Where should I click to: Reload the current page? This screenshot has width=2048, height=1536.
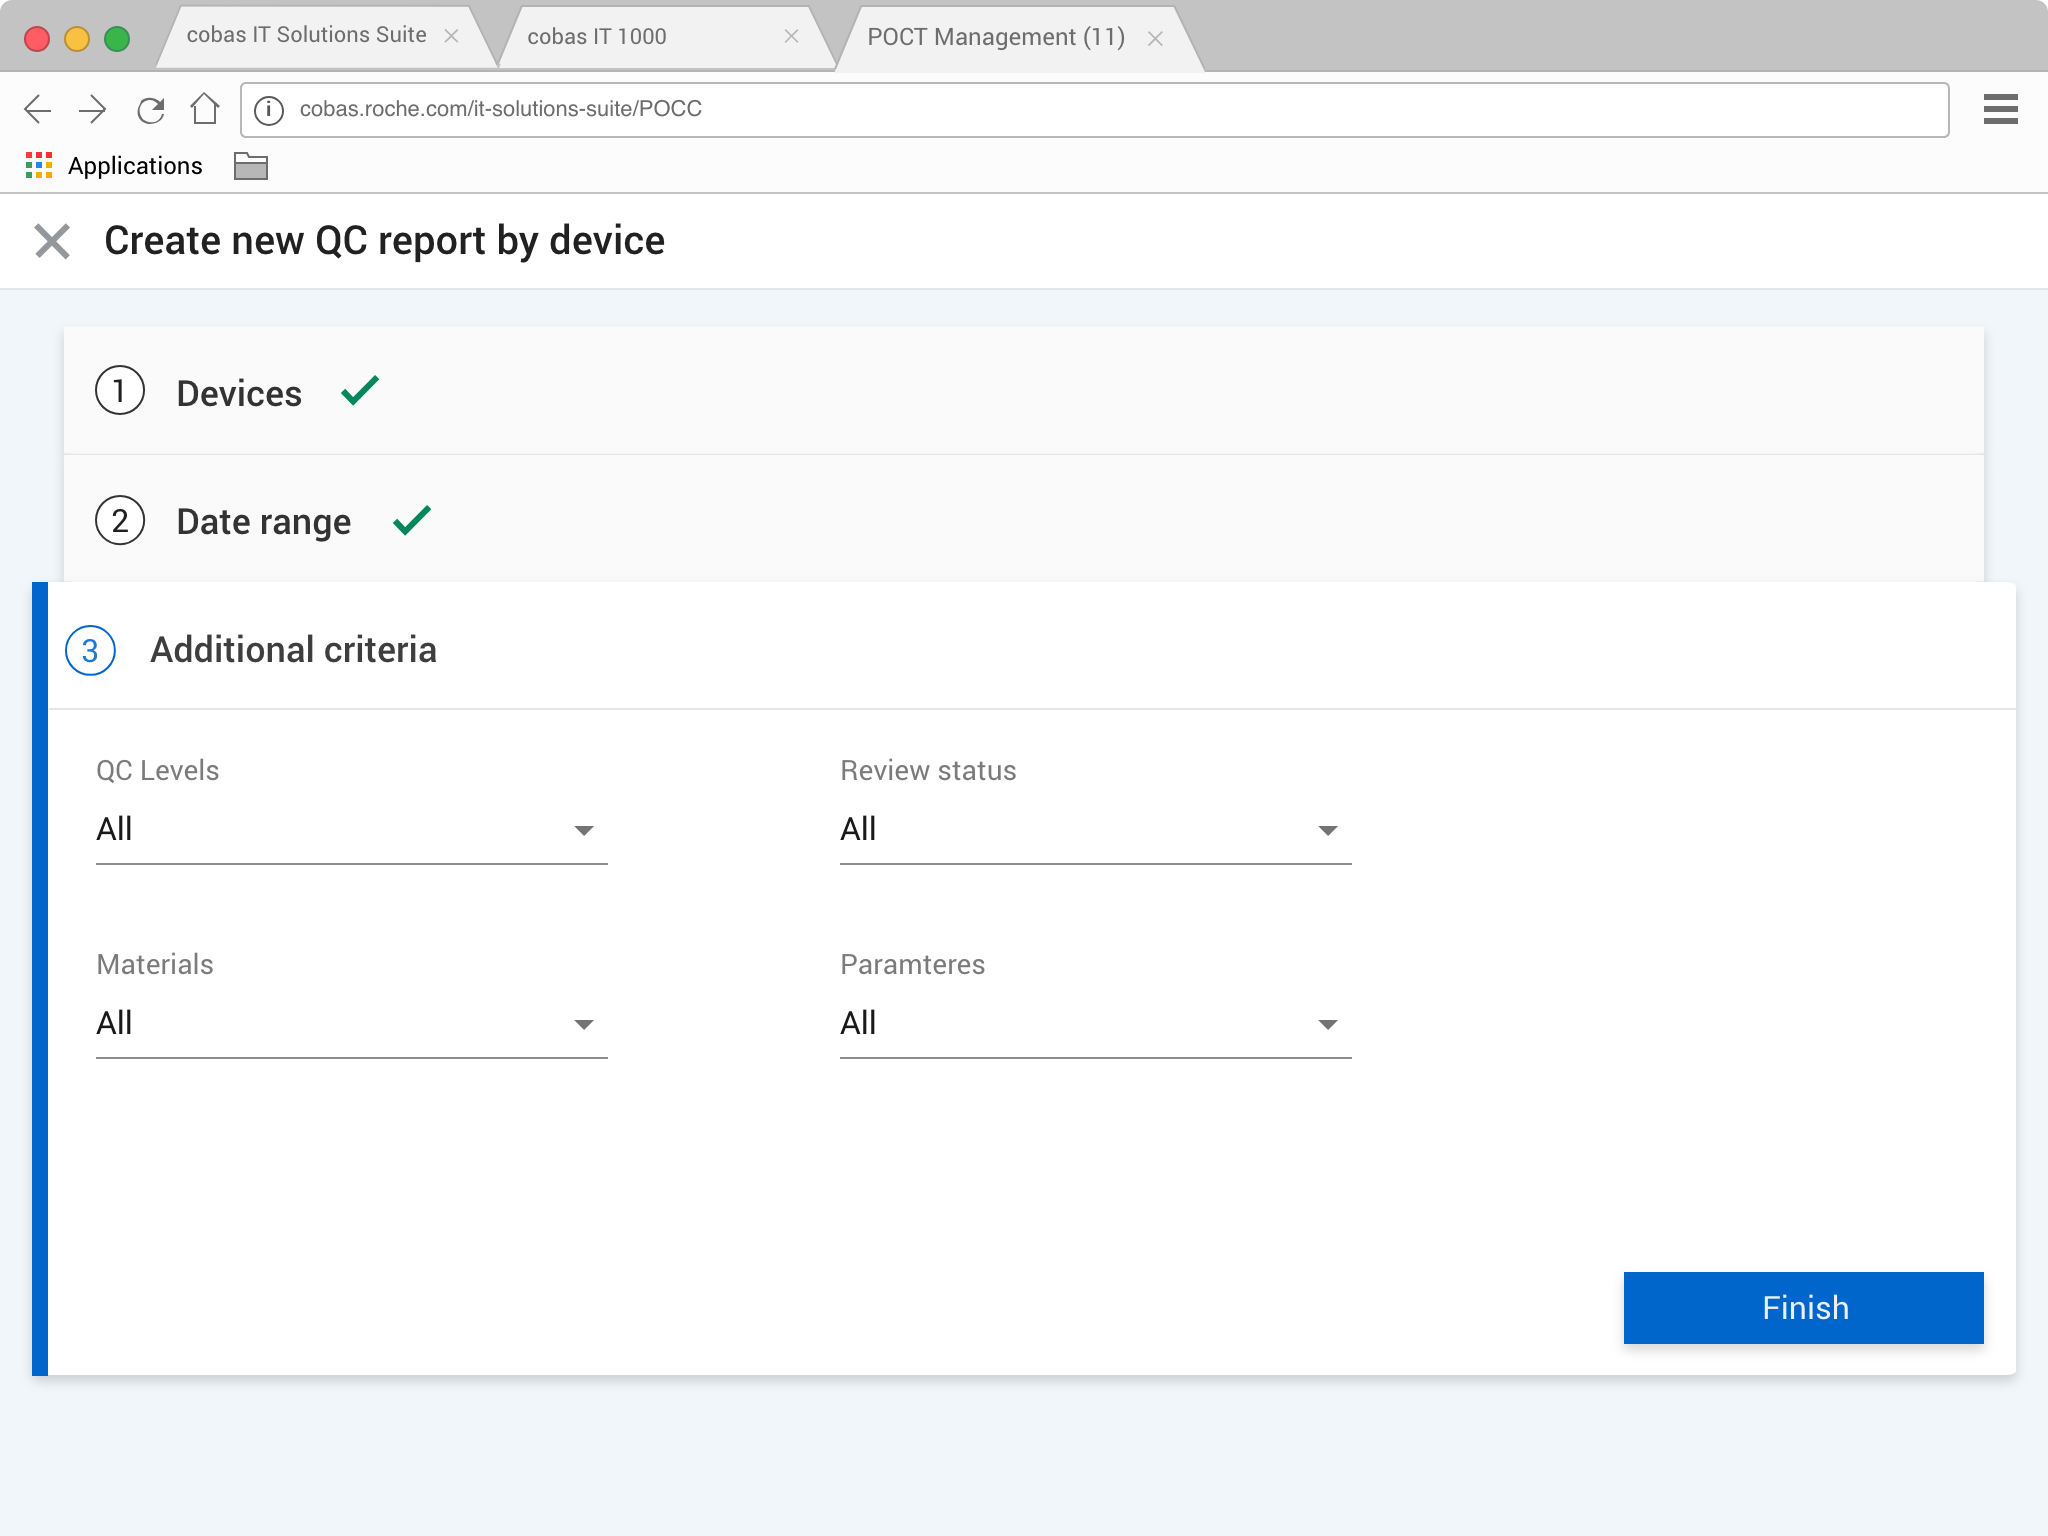click(150, 109)
